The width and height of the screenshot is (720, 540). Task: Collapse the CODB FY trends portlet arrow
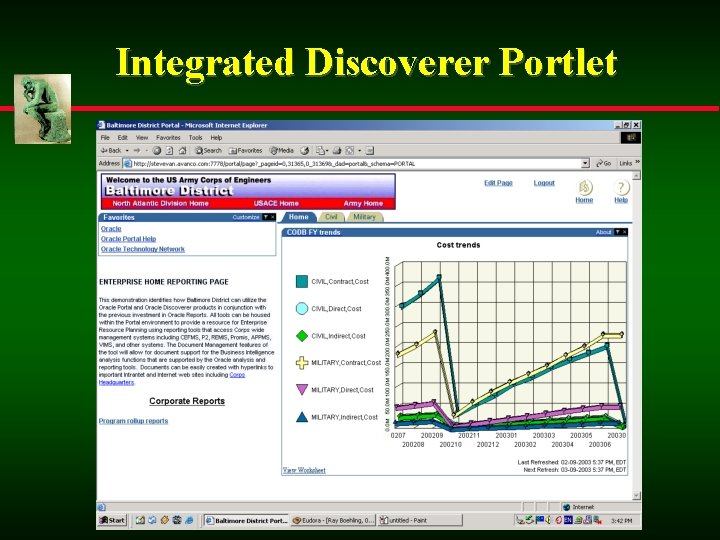pyautogui.click(x=618, y=232)
